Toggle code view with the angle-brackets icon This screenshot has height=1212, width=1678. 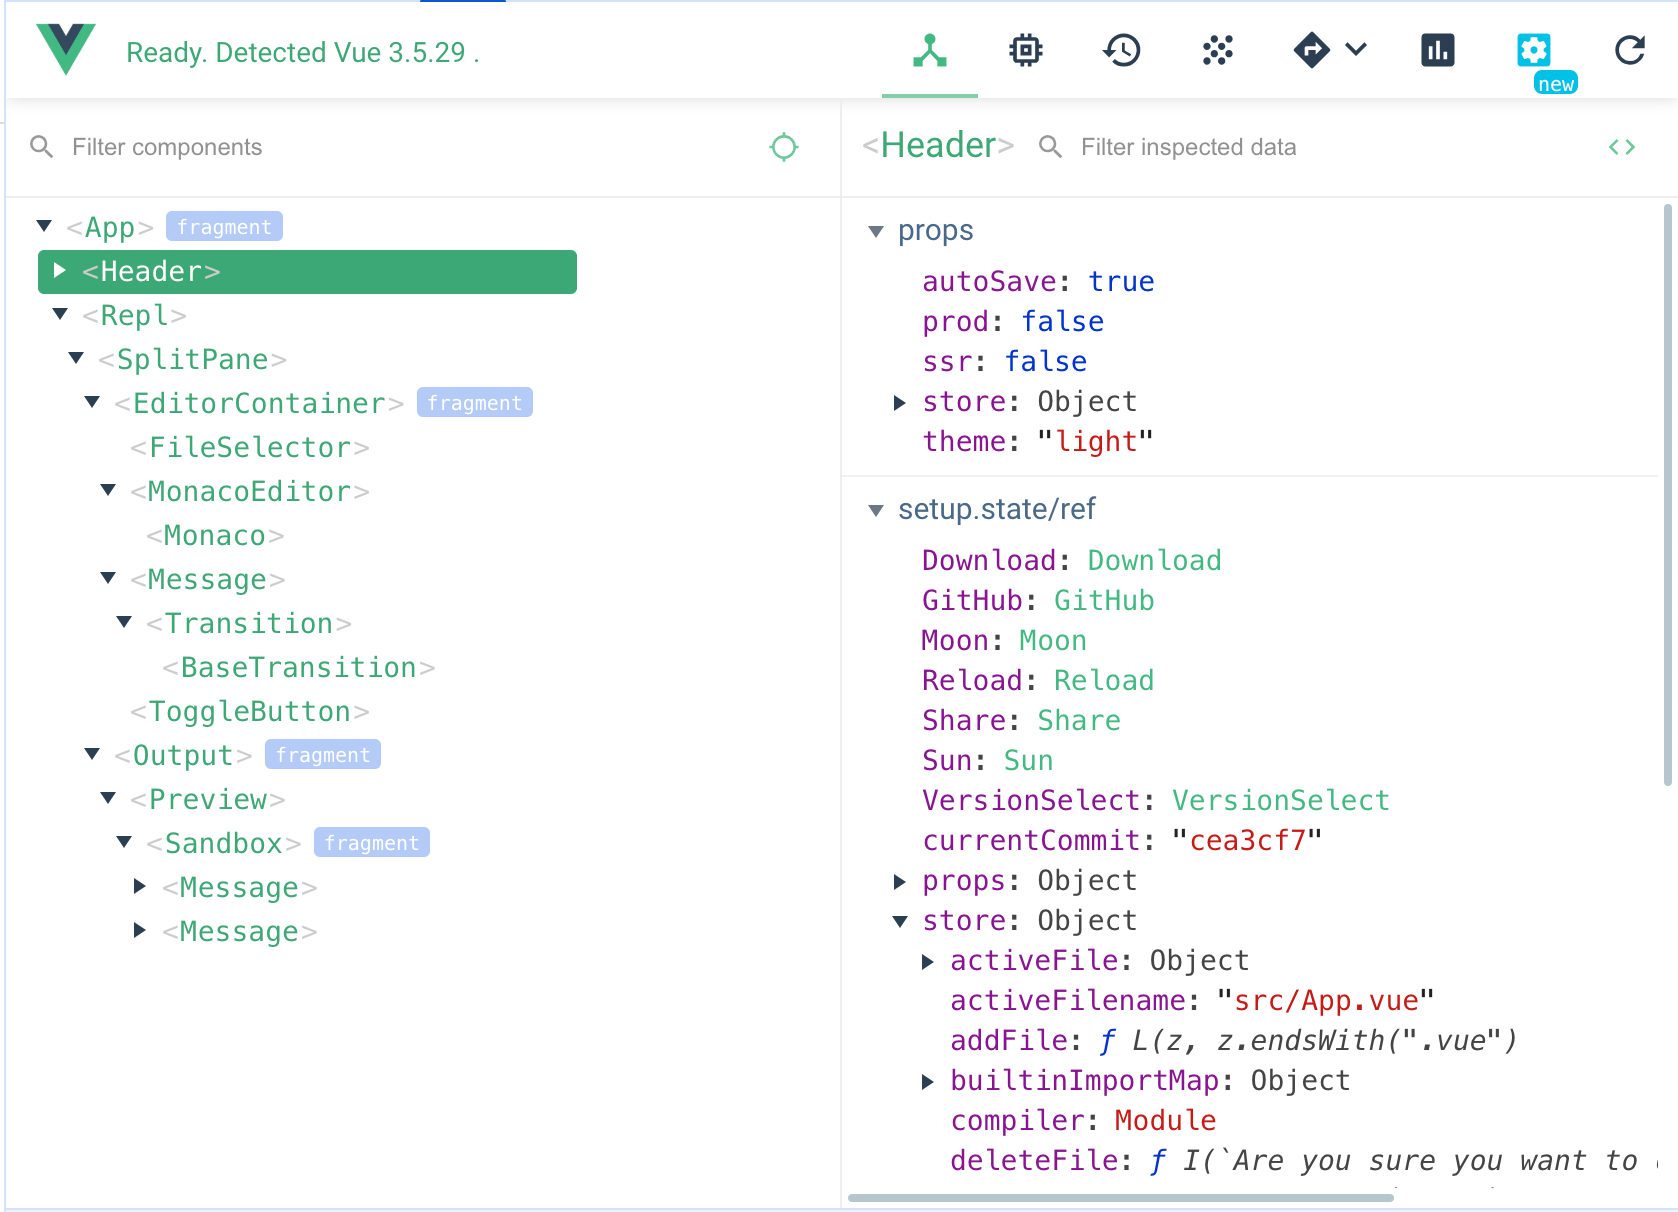(x=1623, y=146)
